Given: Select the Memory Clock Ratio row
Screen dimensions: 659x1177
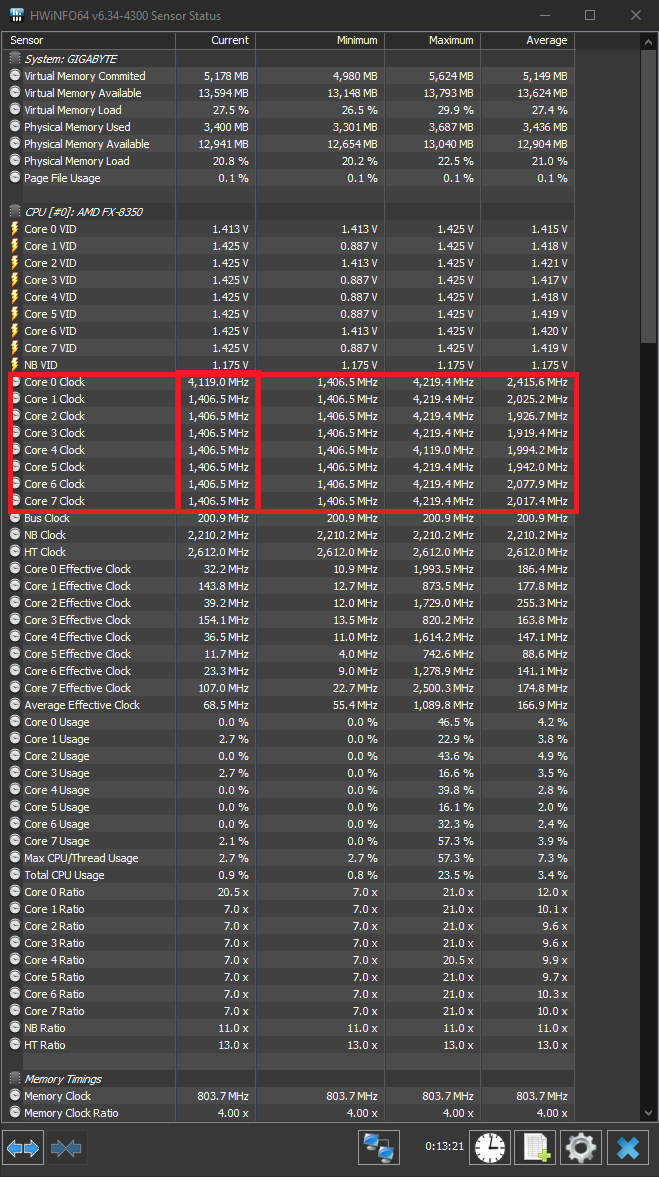Looking at the screenshot, I should pos(290,1113).
